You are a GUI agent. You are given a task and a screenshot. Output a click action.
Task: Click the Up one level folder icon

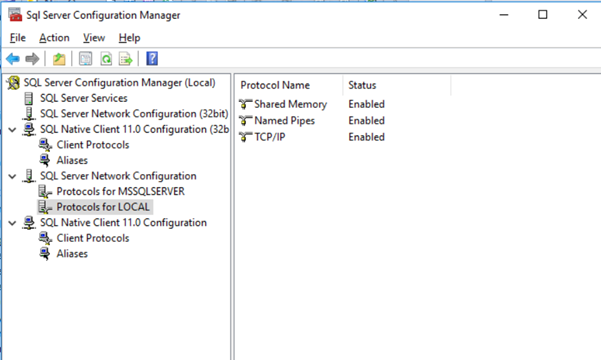tap(59, 59)
